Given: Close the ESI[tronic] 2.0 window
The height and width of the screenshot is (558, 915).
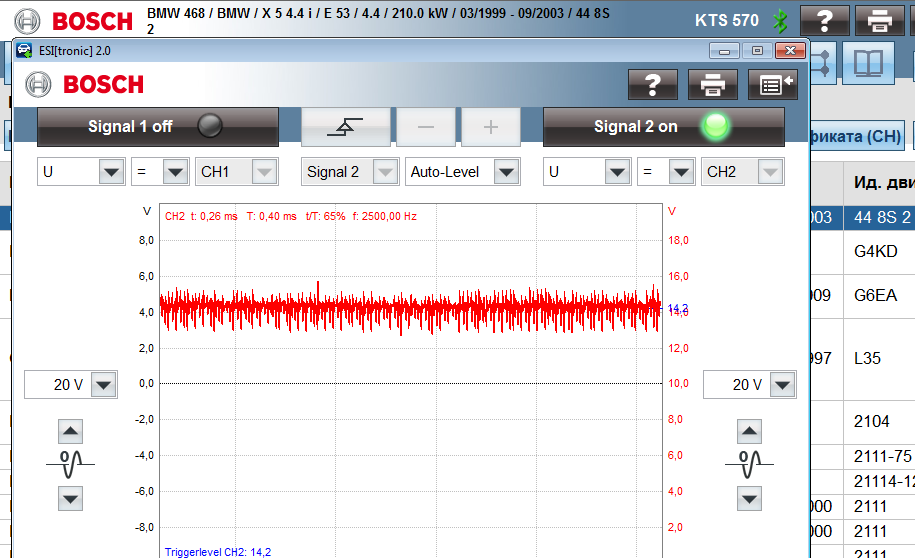Looking at the screenshot, I should (x=790, y=51).
